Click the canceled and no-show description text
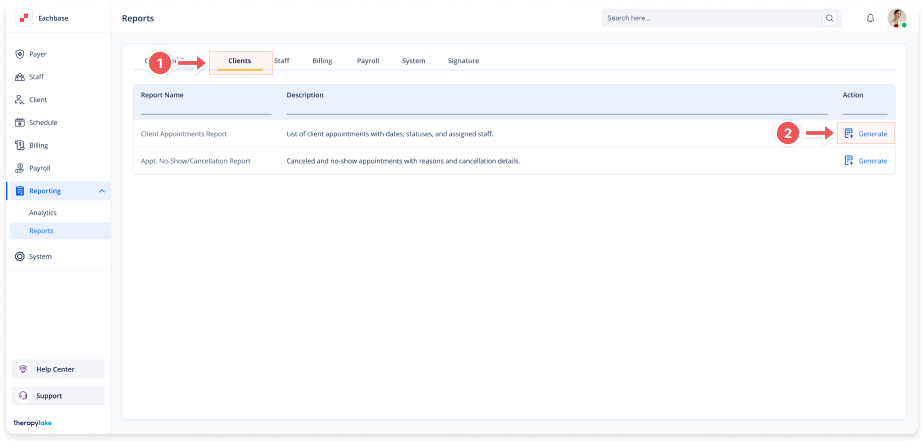The image size is (924, 444). click(x=404, y=160)
